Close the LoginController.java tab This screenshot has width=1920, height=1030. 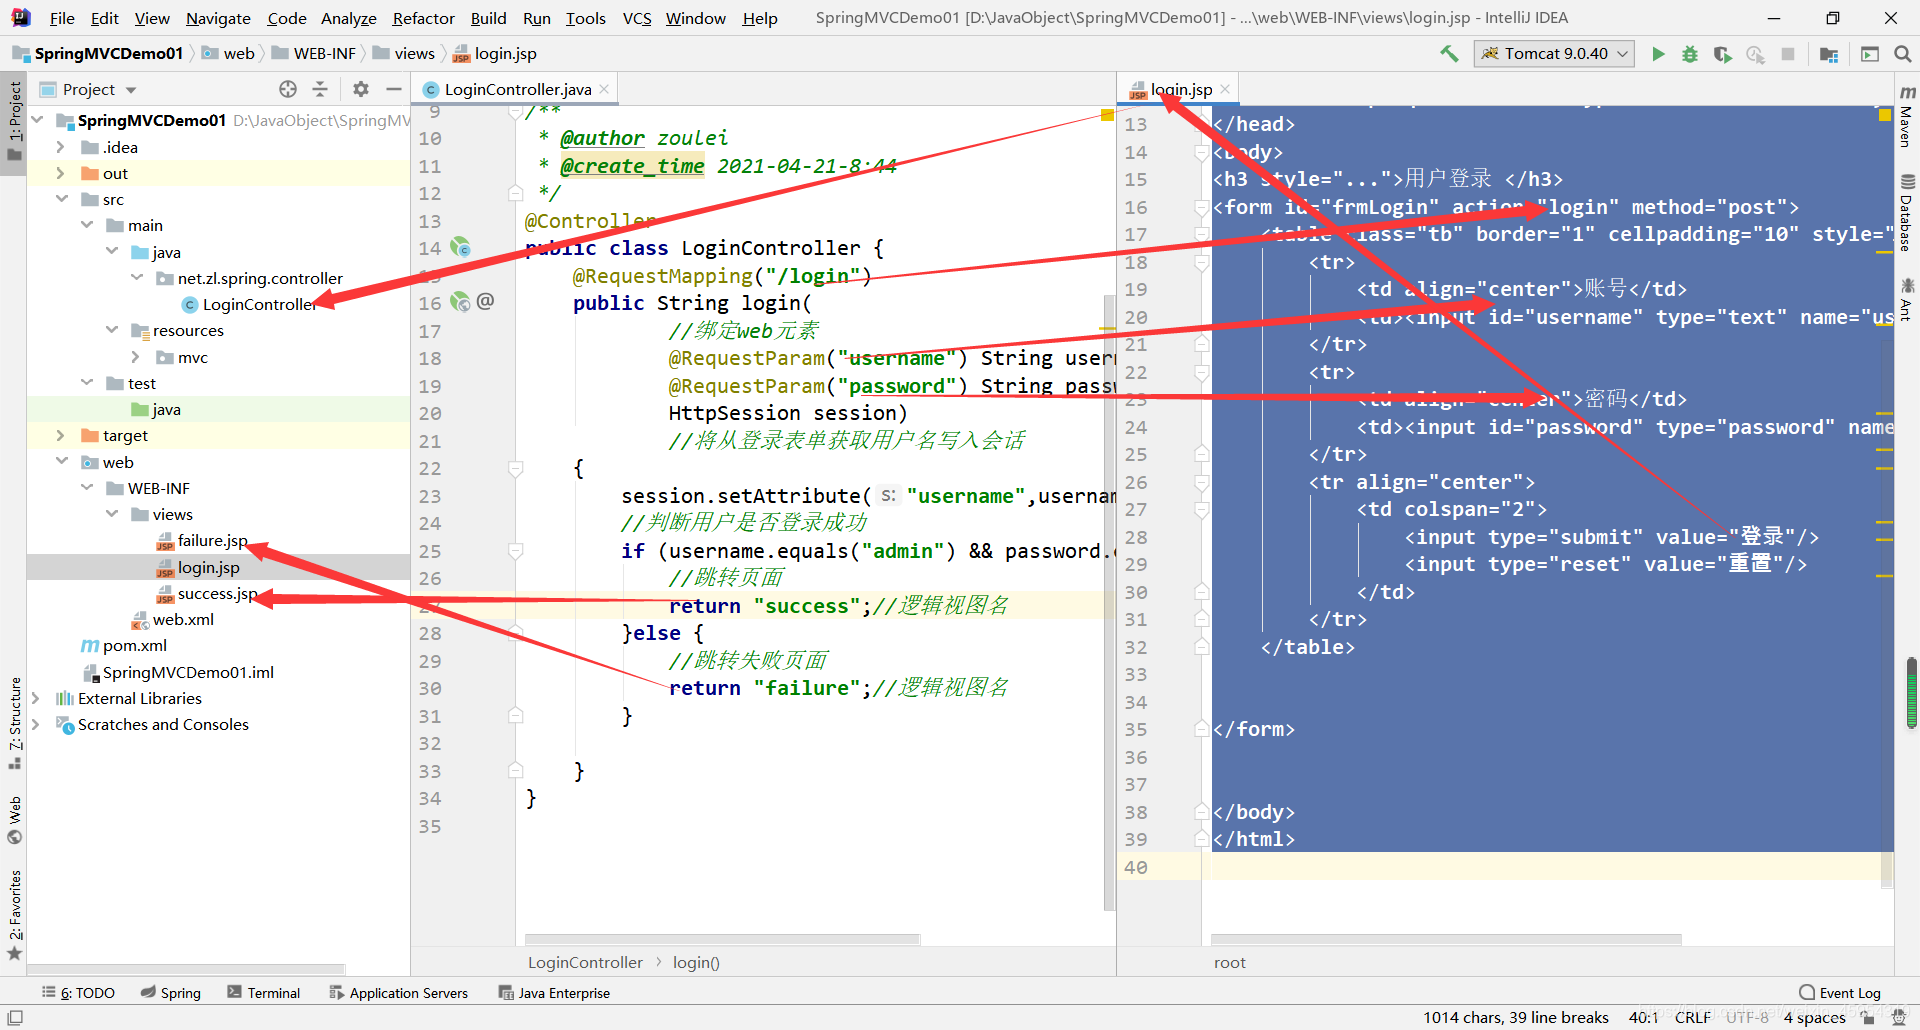[x=604, y=89]
